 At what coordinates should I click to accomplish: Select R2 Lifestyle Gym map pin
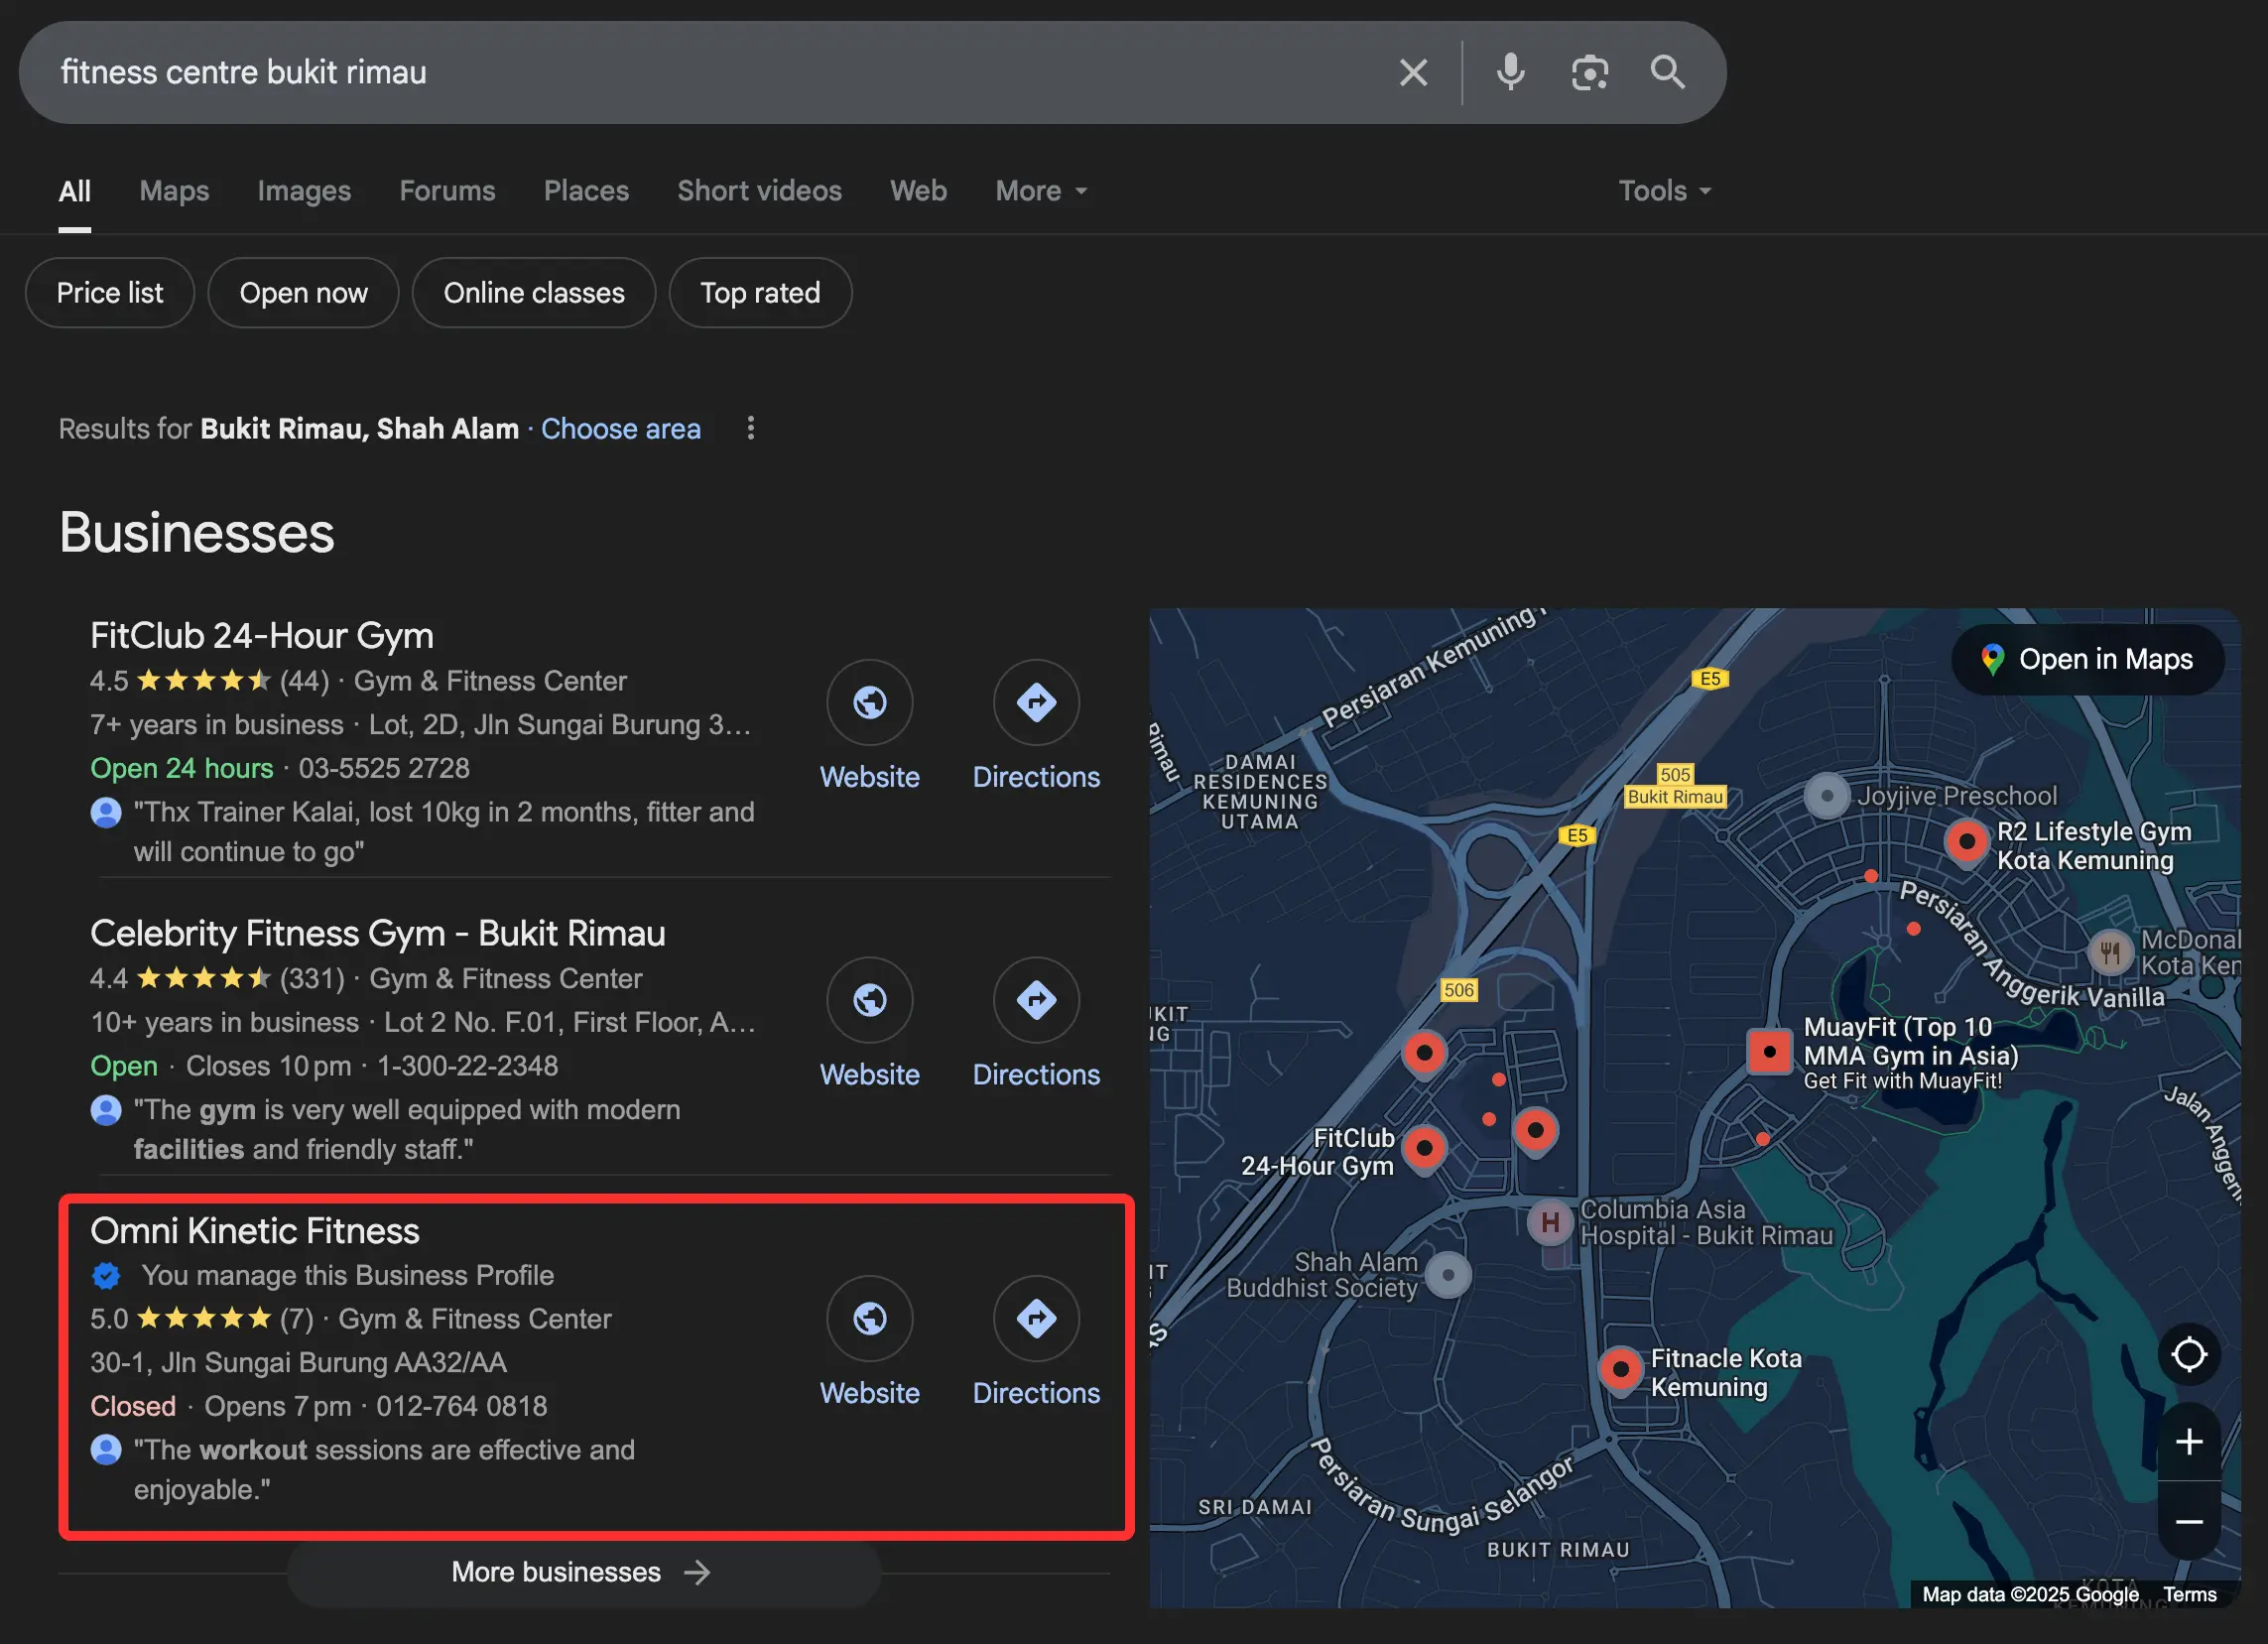(1966, 843)
